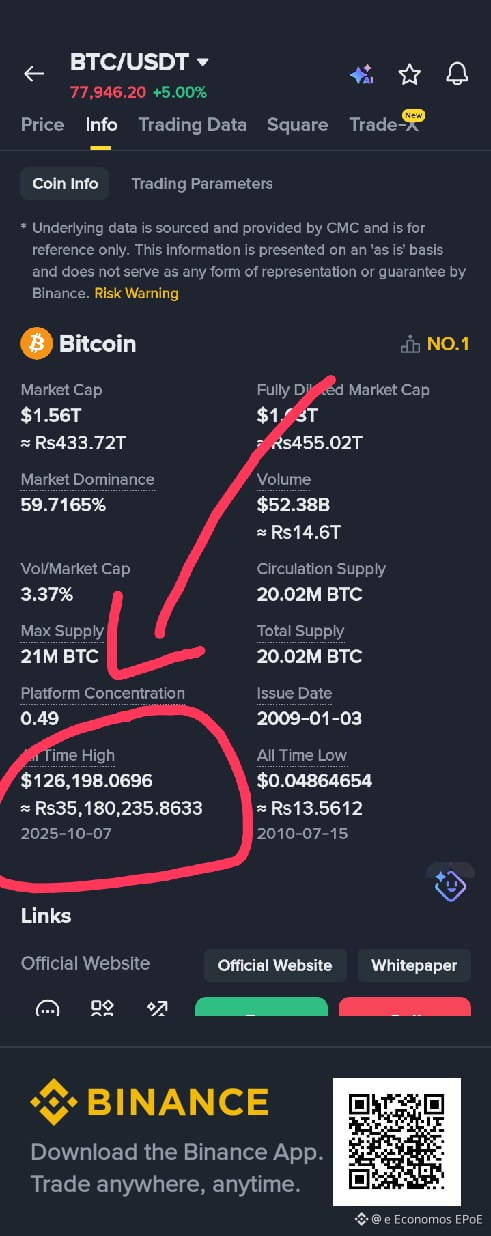Image resolution: width=491 pixels, height=1236 pixels.
Task: Expand the BTC/USDT pair dropdown
Action: tap(203, 62)
